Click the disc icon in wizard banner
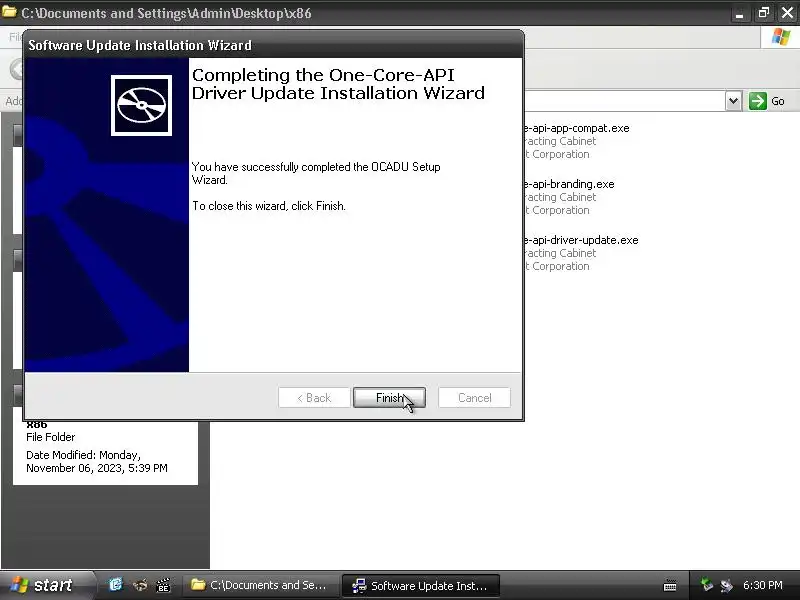 (141, 105)
